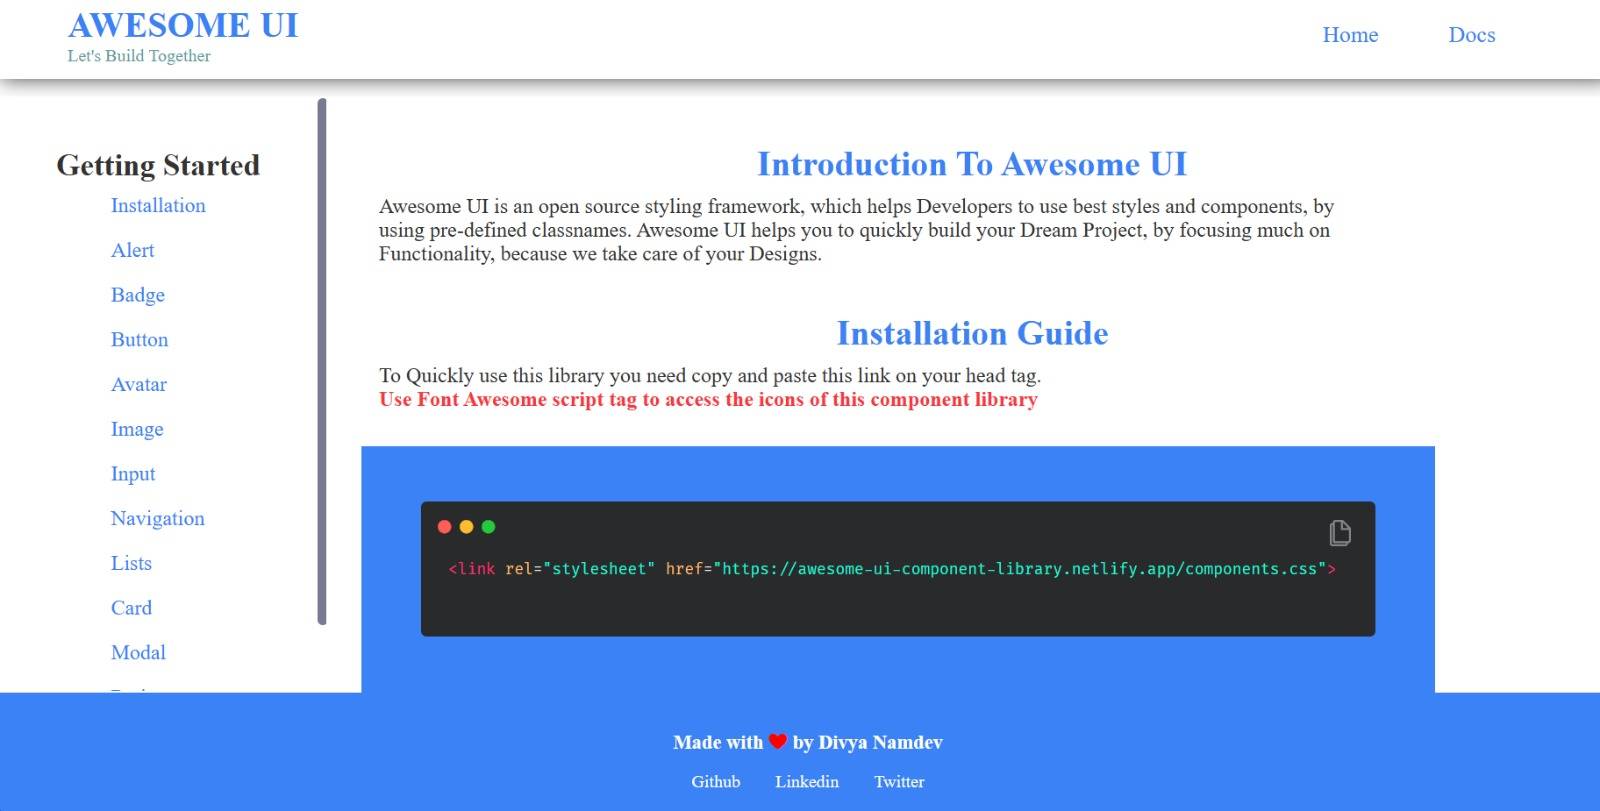Open the Lists sidebar link
Image resolution: width=1600 pixels, height=811 pixels.
pyautogui.click(x=131, y=563)
